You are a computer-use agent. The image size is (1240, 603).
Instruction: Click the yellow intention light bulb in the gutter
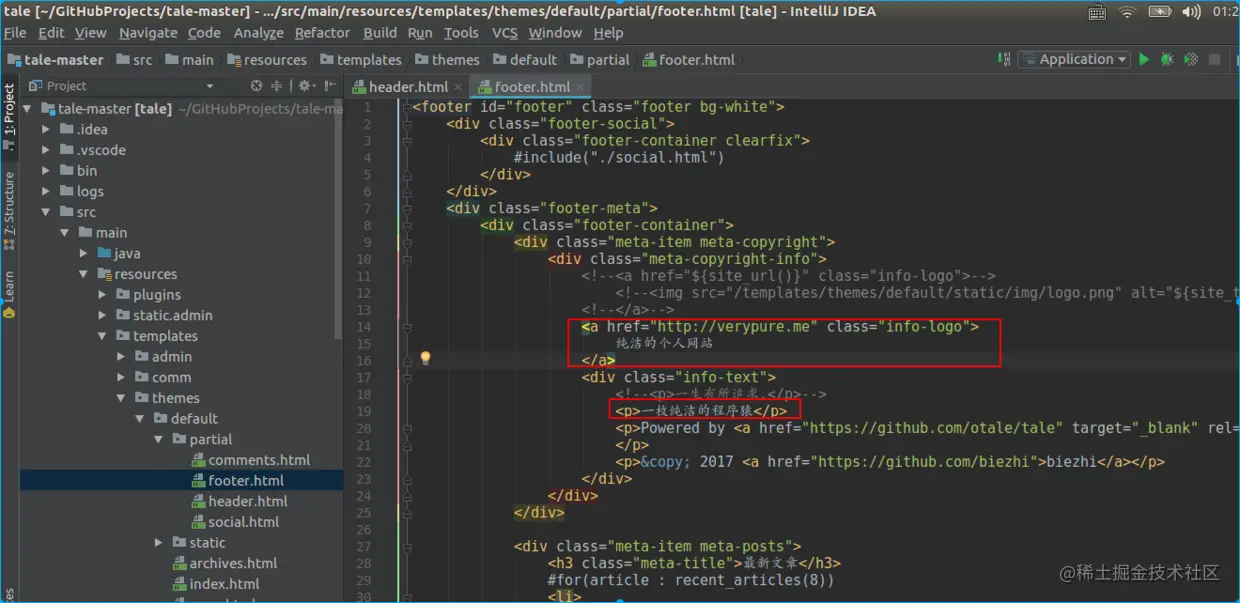tap(425, 358)
